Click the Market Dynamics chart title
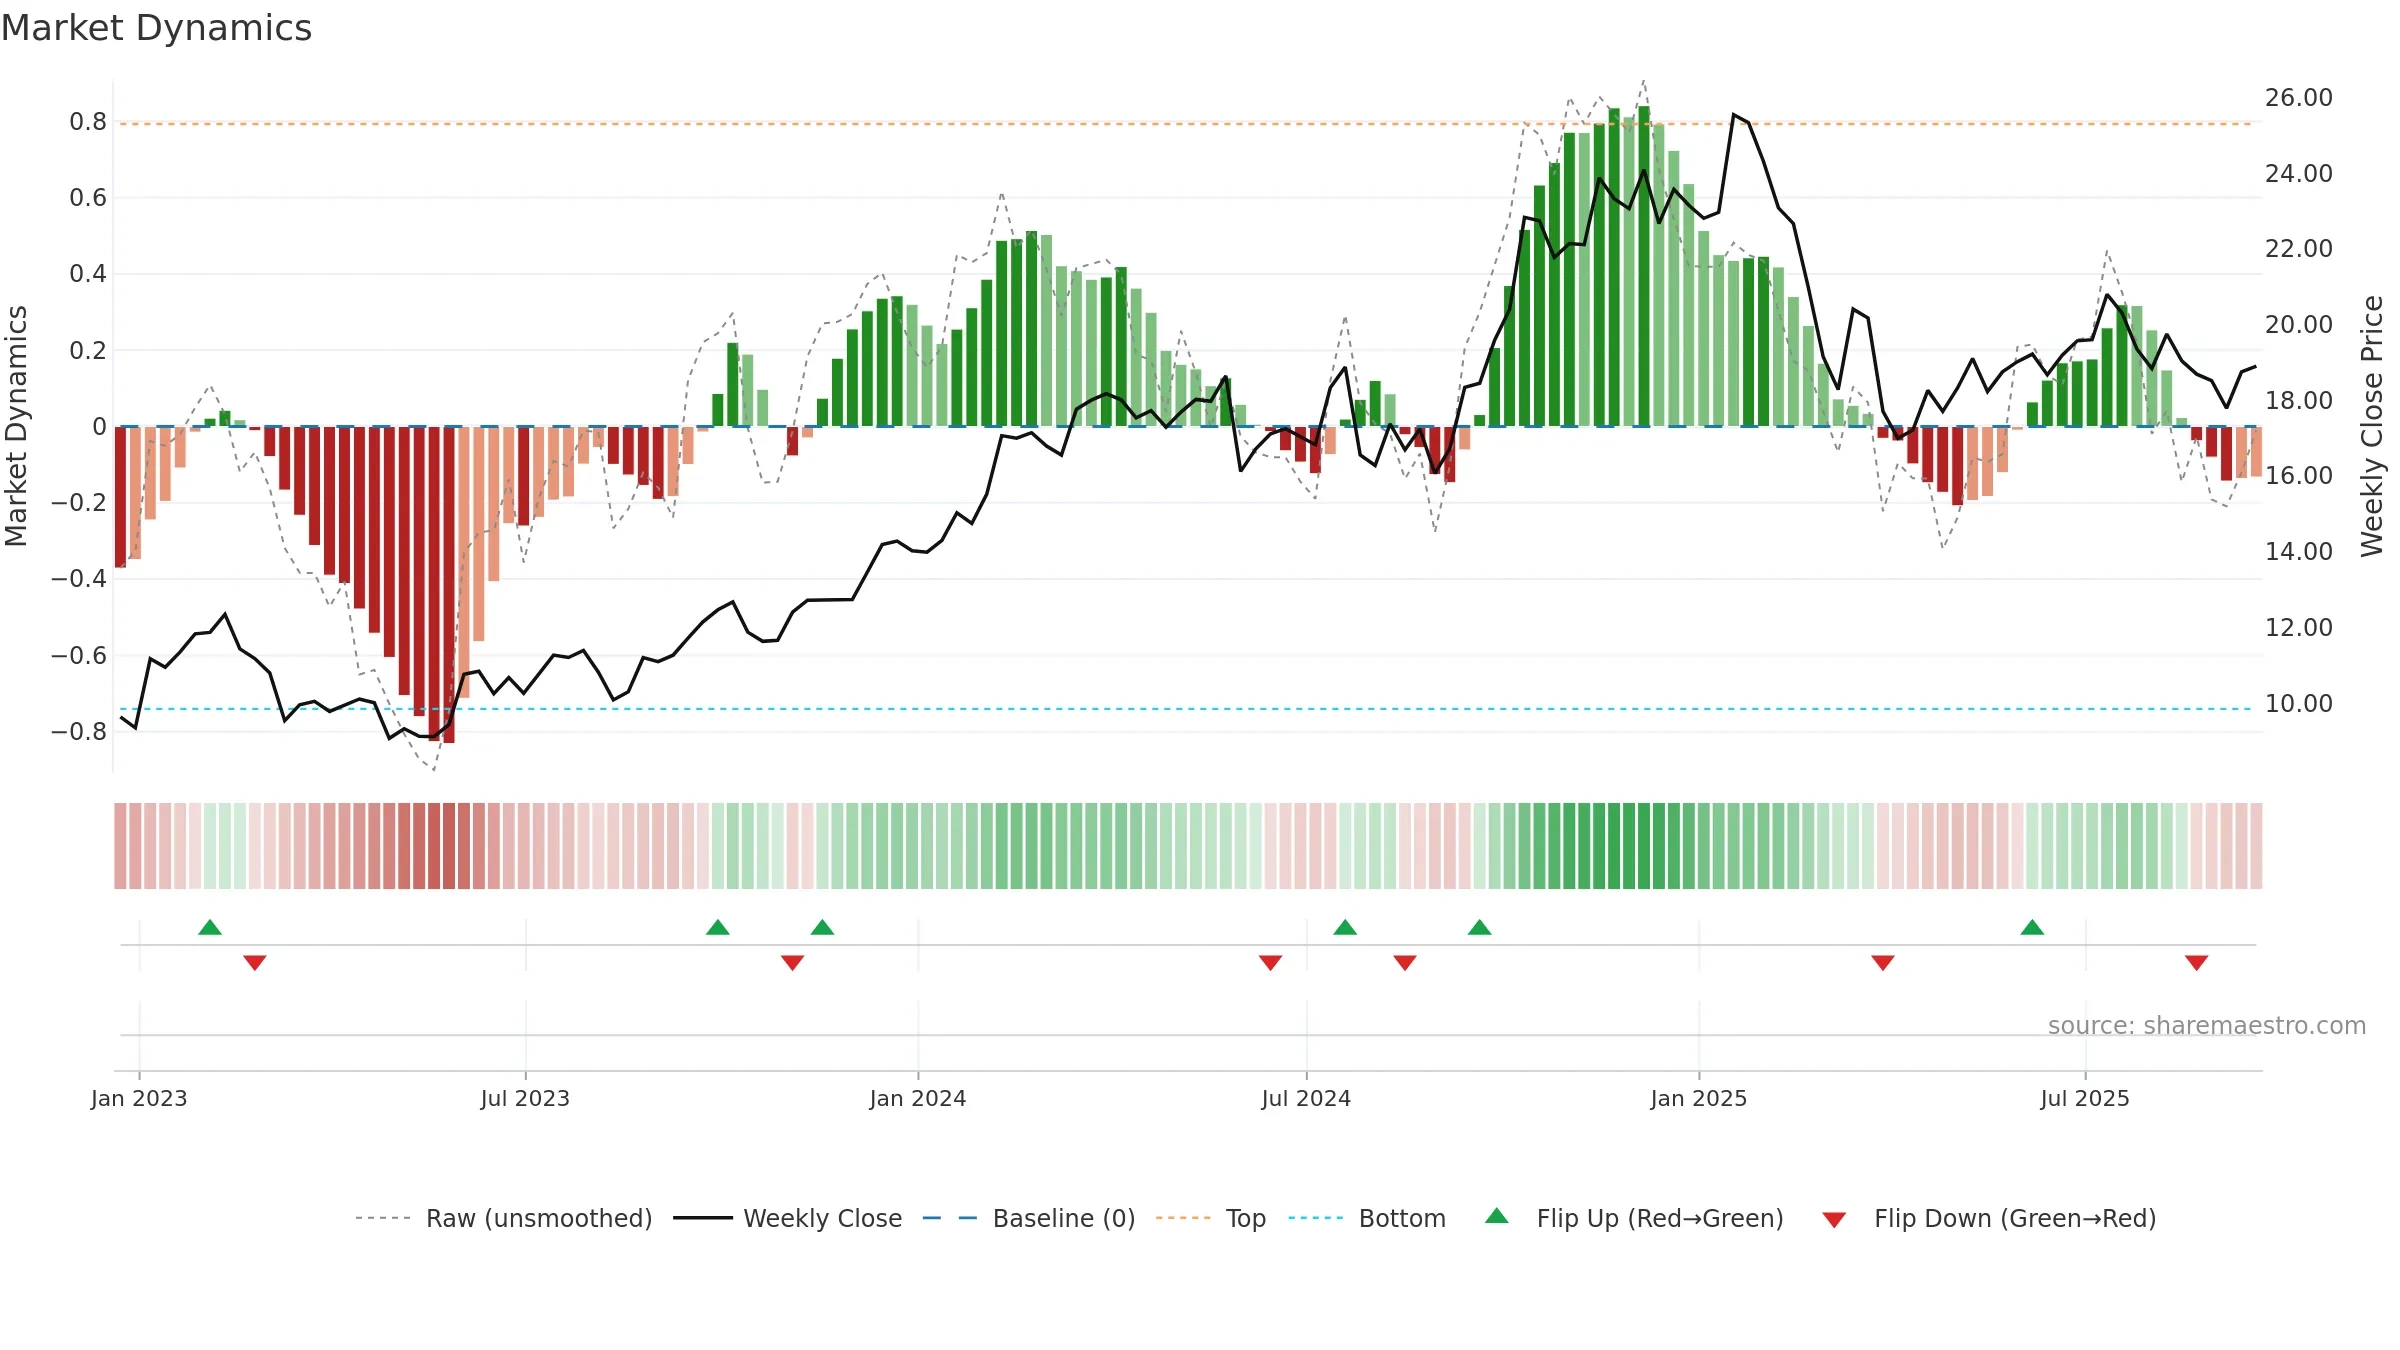The height and width of the screenshot is (1350, 2400). [156, 28]
